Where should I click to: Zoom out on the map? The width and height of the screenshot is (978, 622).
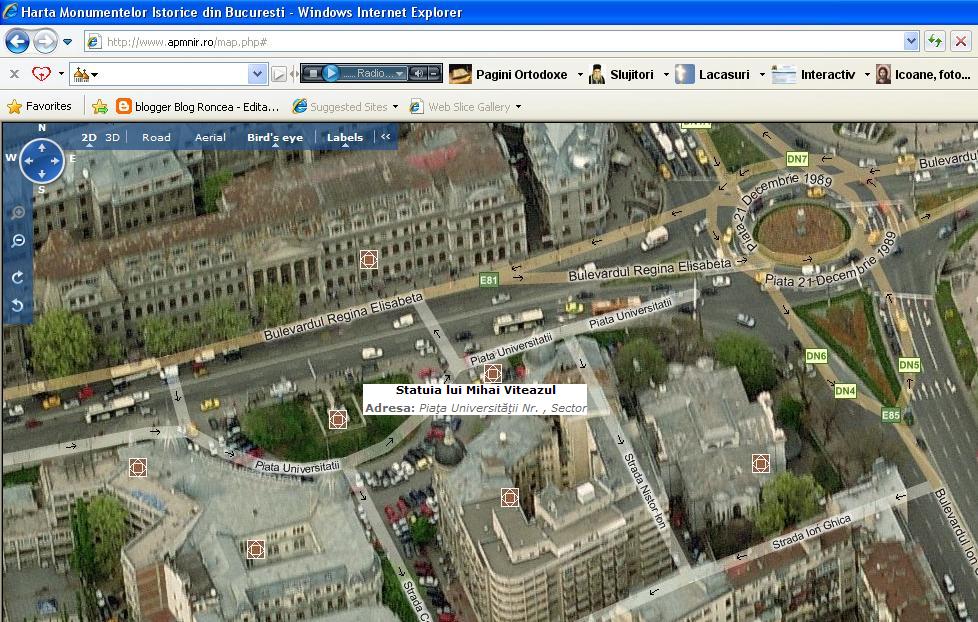point(17,240)
